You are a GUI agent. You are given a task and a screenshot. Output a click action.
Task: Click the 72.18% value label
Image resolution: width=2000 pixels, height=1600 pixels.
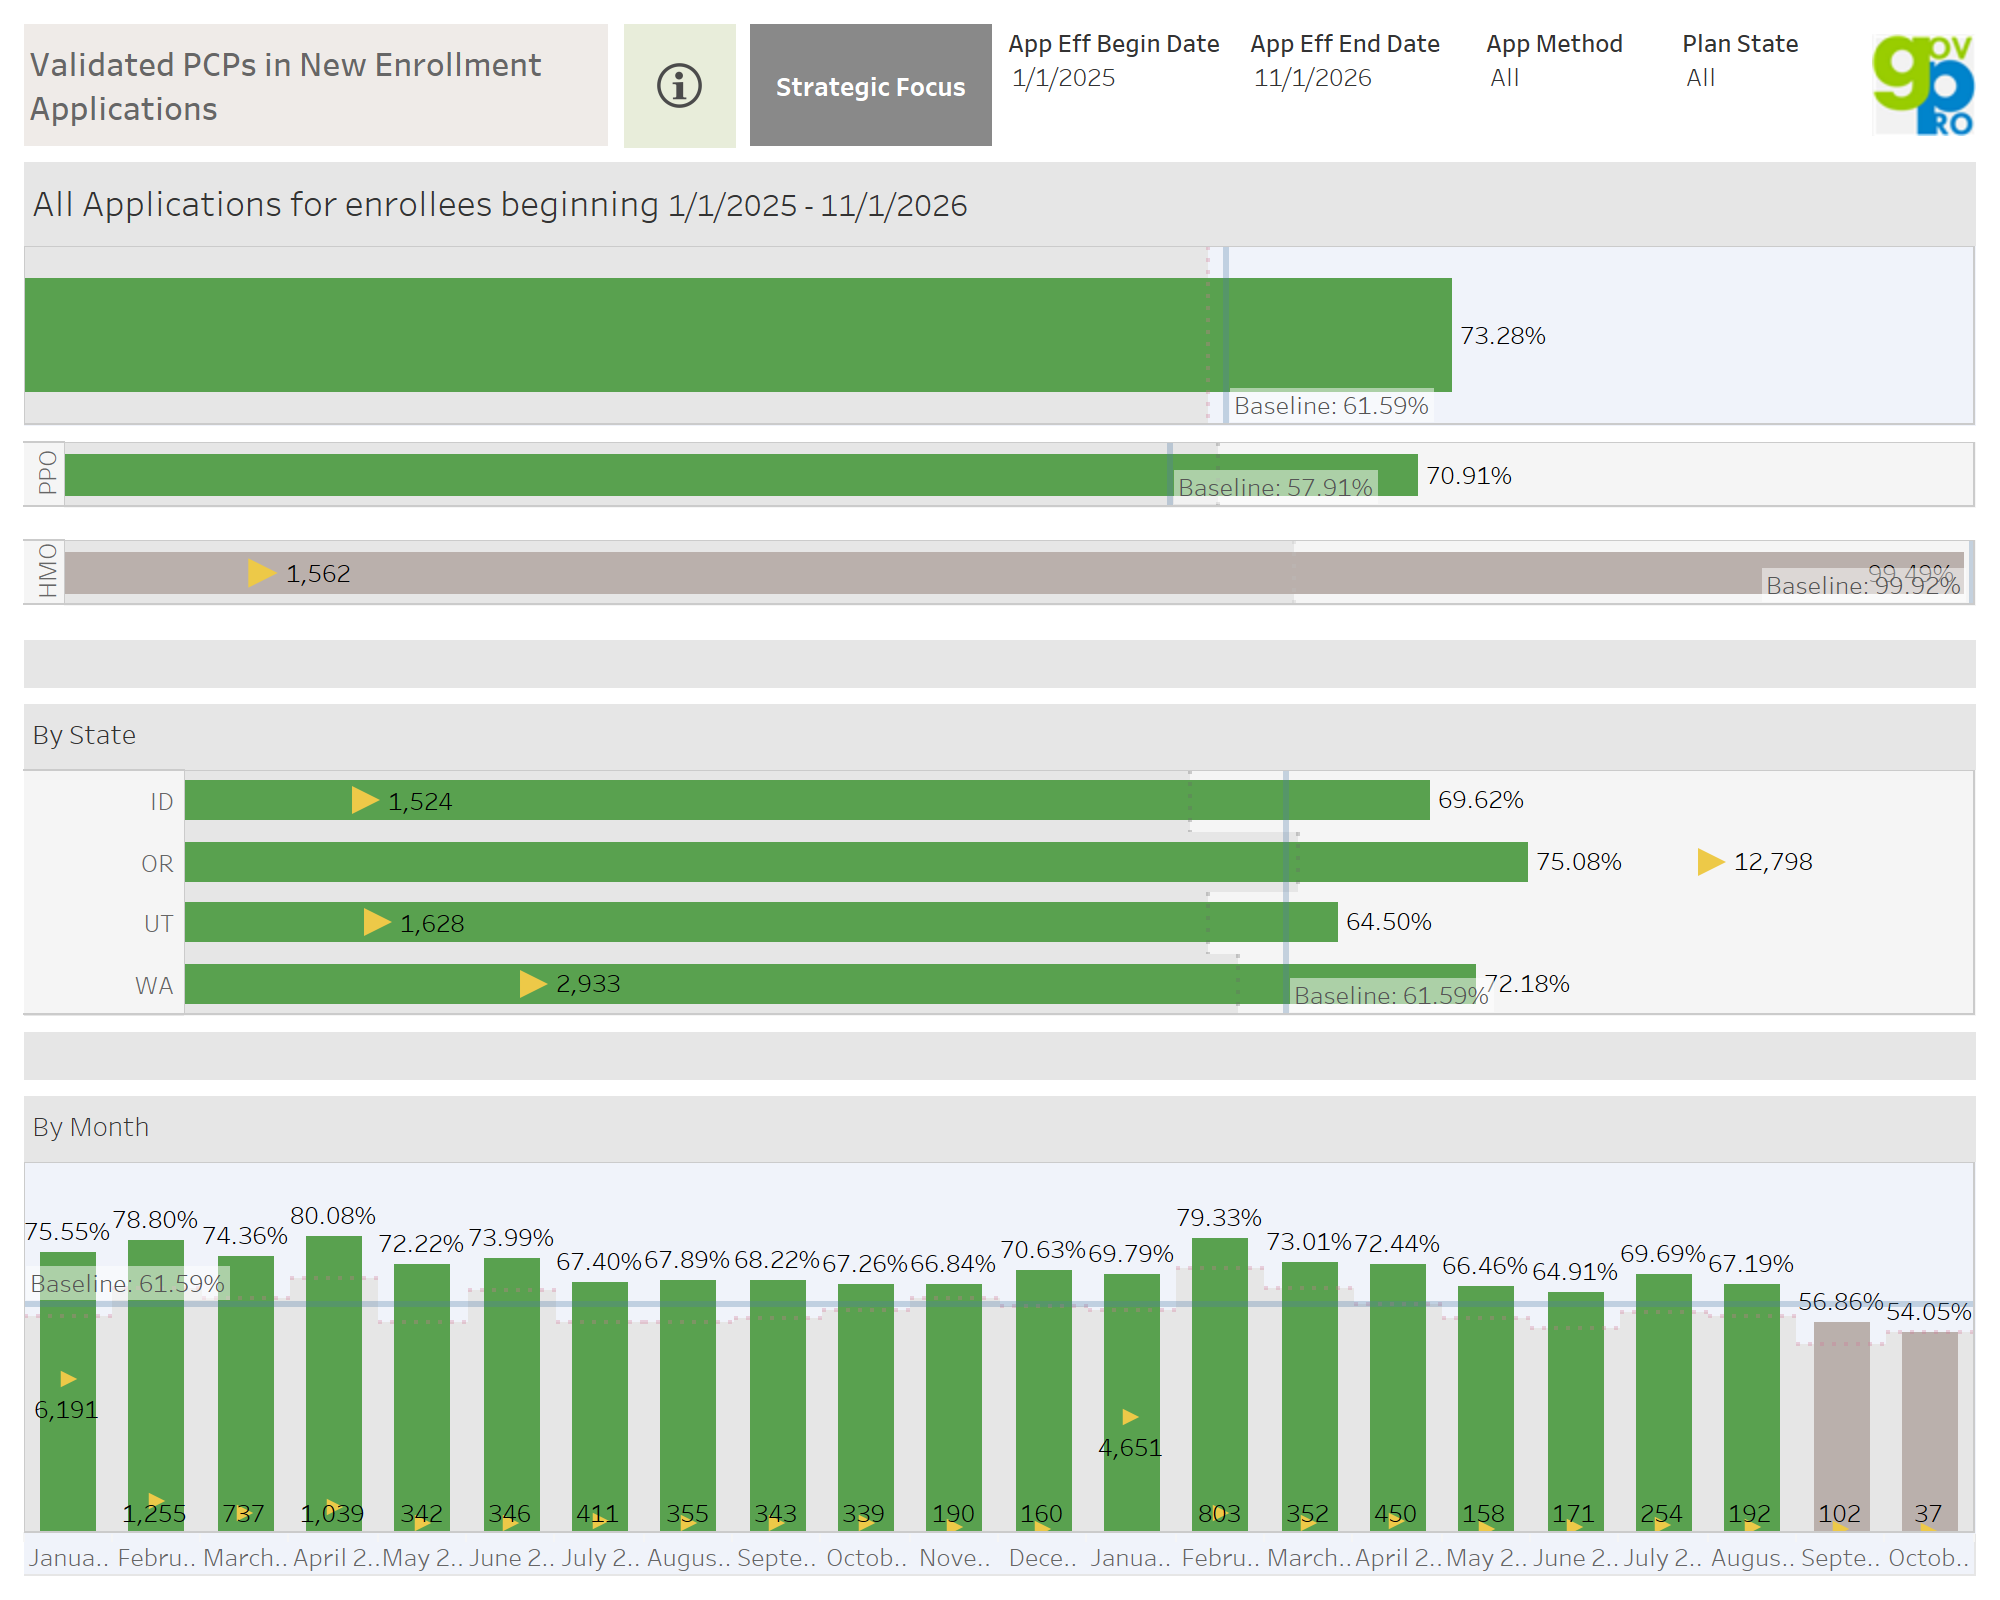pyautogui.click(x=1527, y=984)
